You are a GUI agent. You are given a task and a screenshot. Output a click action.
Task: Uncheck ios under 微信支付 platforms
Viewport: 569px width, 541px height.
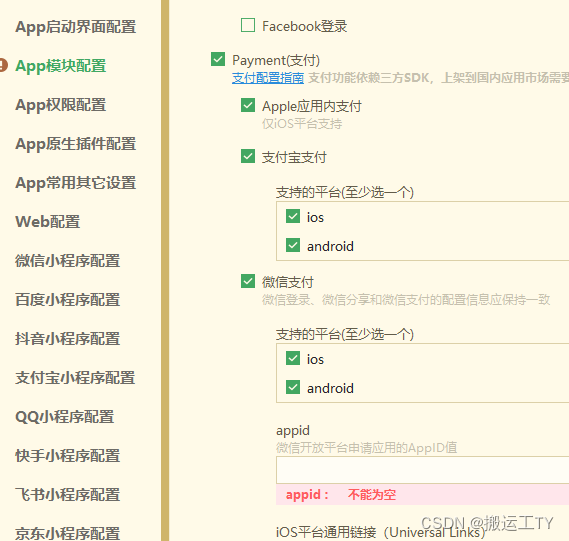pos(293,358)
